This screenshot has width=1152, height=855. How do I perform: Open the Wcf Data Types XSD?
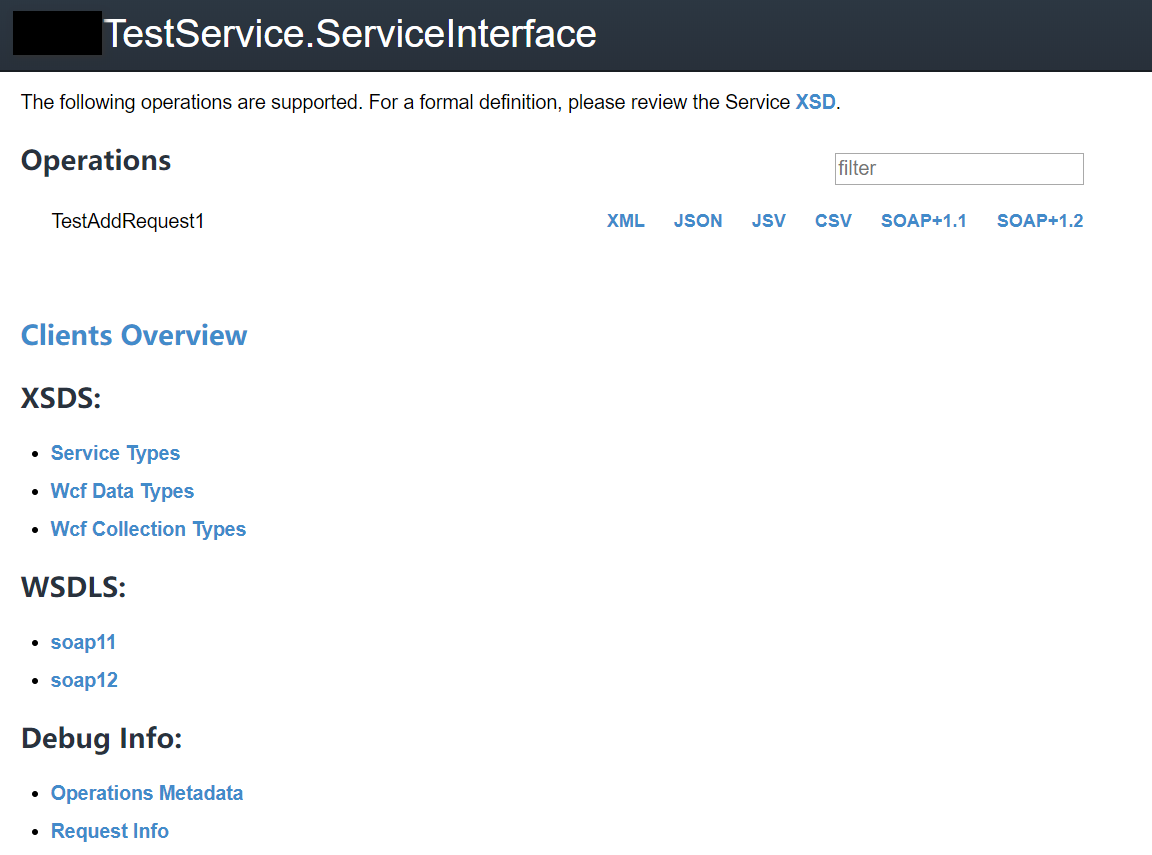122,491
